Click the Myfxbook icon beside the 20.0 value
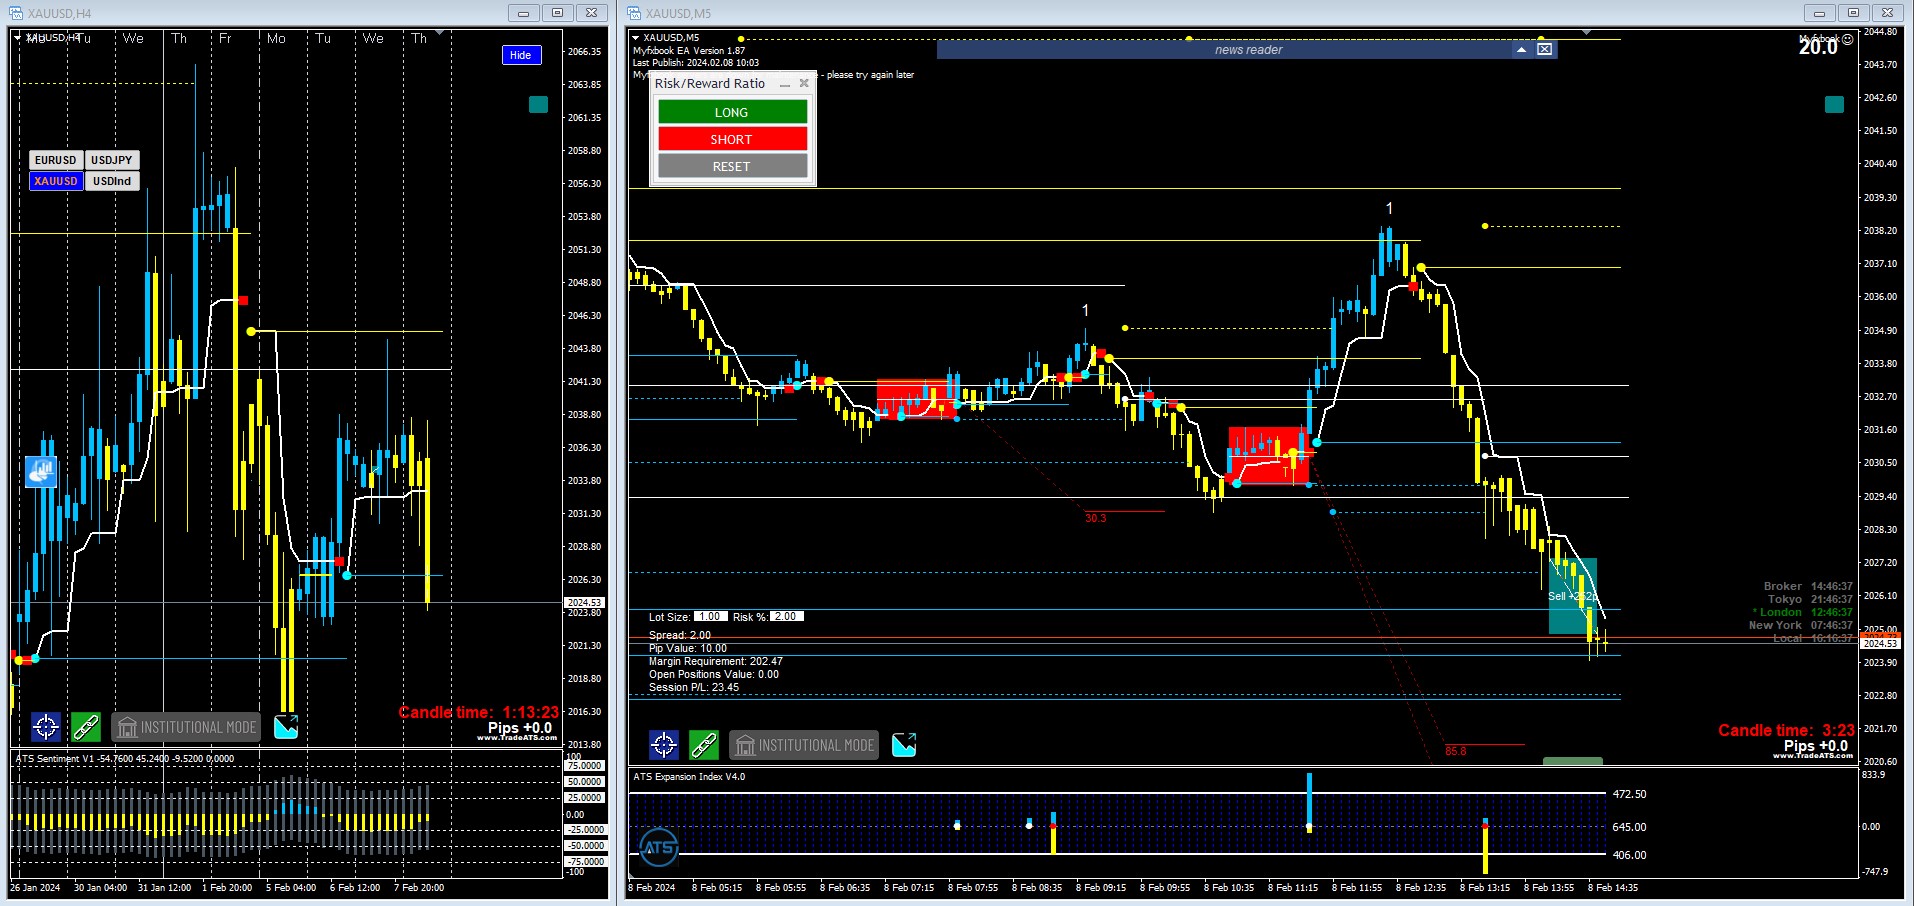This screenshot has width=1914, height=906. click(1848, 40)
